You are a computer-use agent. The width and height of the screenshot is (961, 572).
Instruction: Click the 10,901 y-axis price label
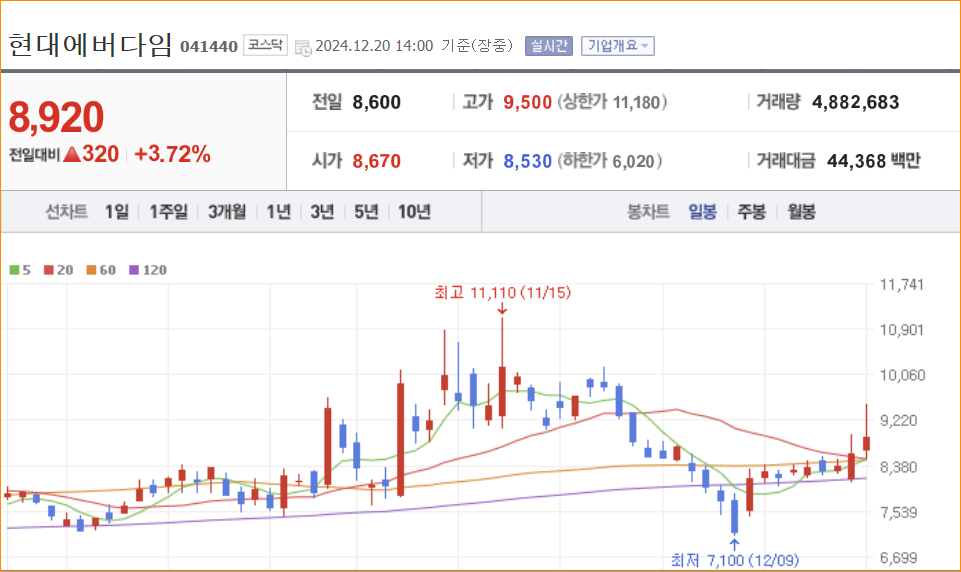902,330
